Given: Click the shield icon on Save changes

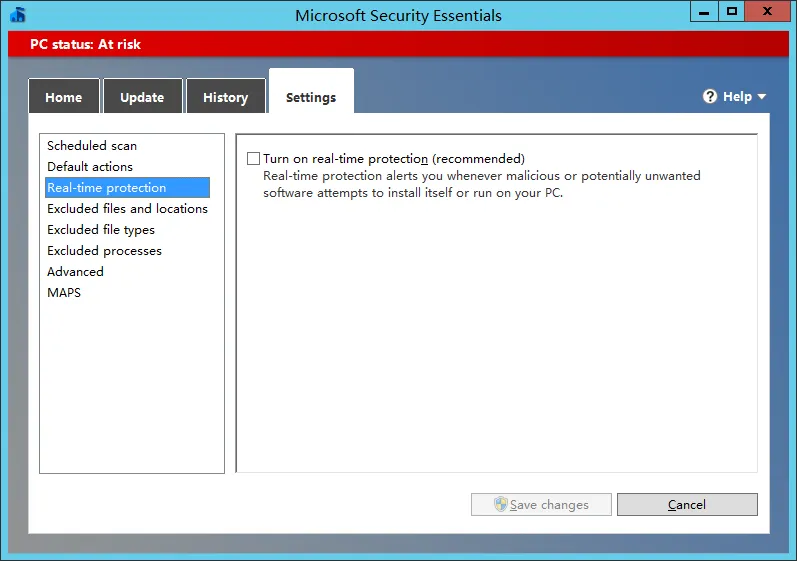Looking at the screenshot, I should (501, 504).
